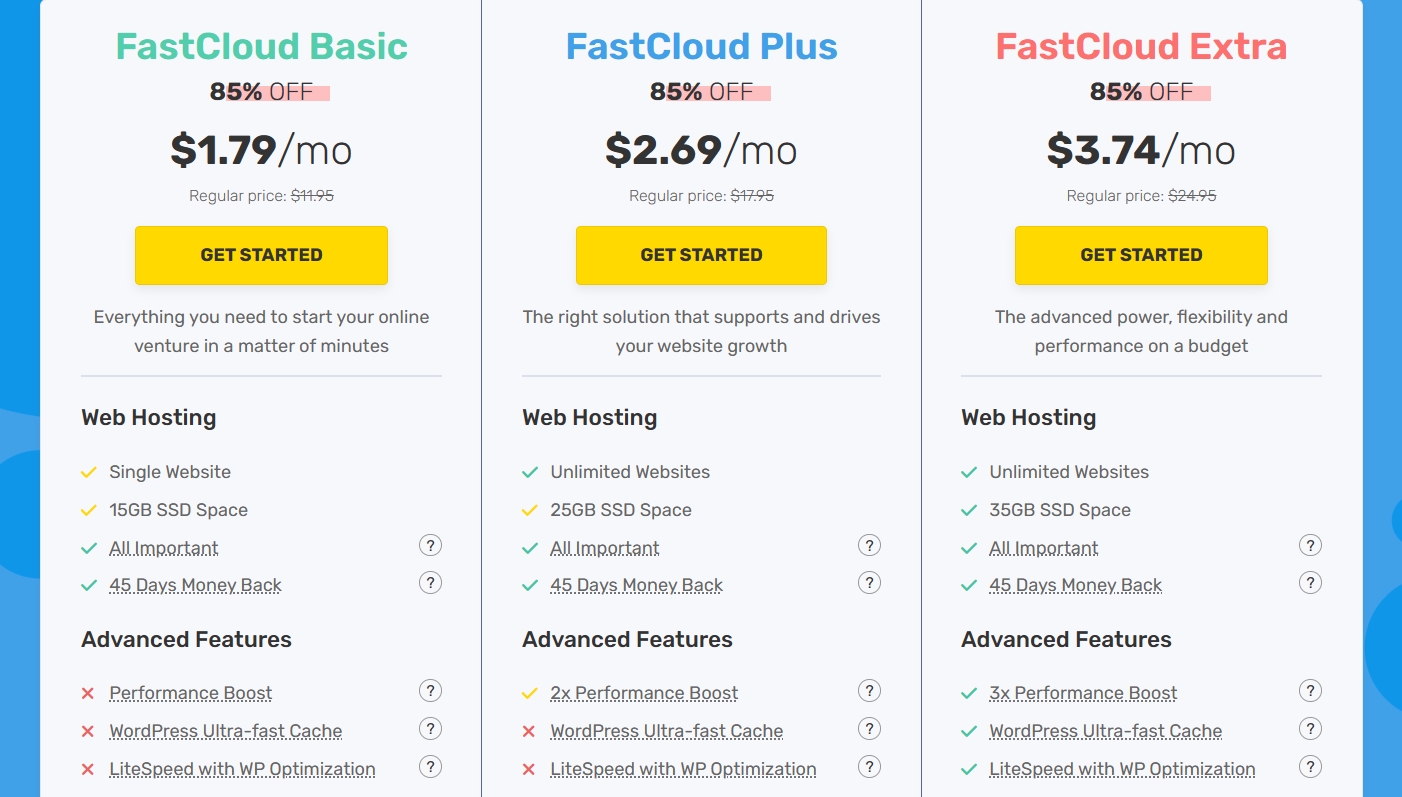The image size is (1402, 797).
Task: Click help icon beside Extra 3x Performance Boost
Action: pos(1310,691)
